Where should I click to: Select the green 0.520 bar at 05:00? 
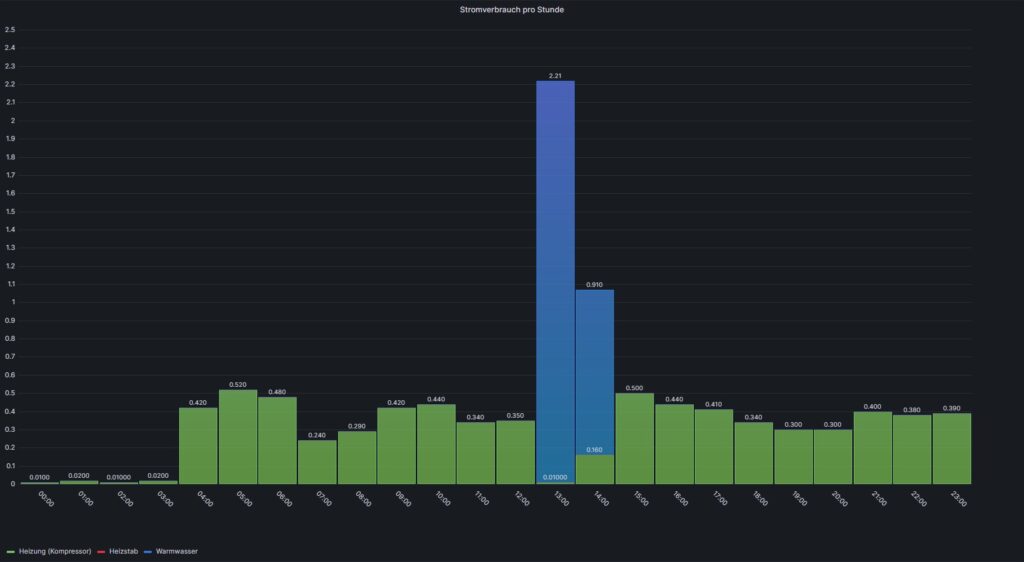click(238, 437)
